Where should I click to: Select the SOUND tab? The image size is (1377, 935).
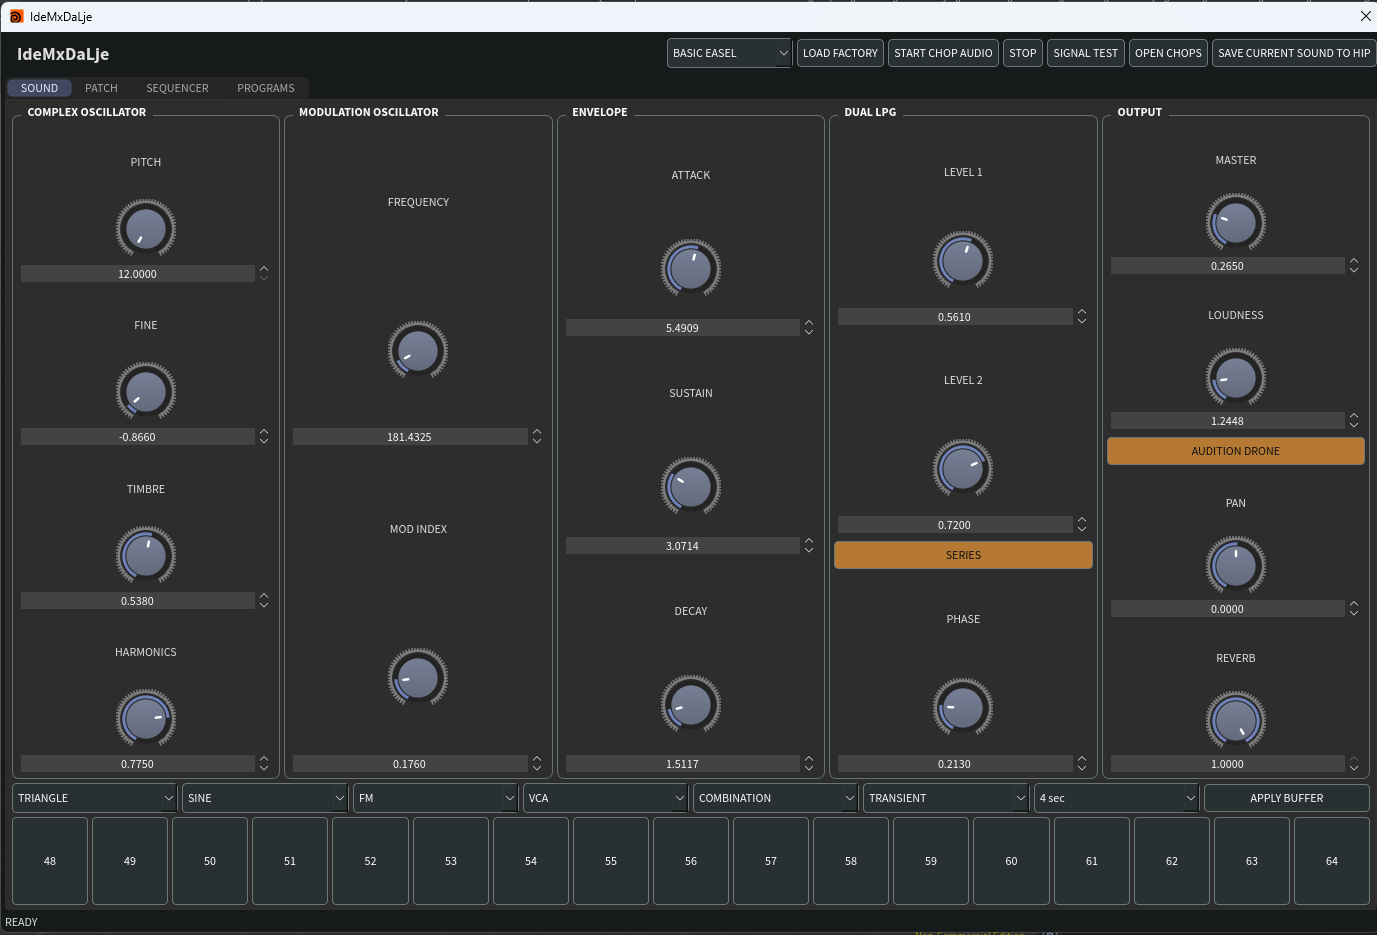point(39,88)
